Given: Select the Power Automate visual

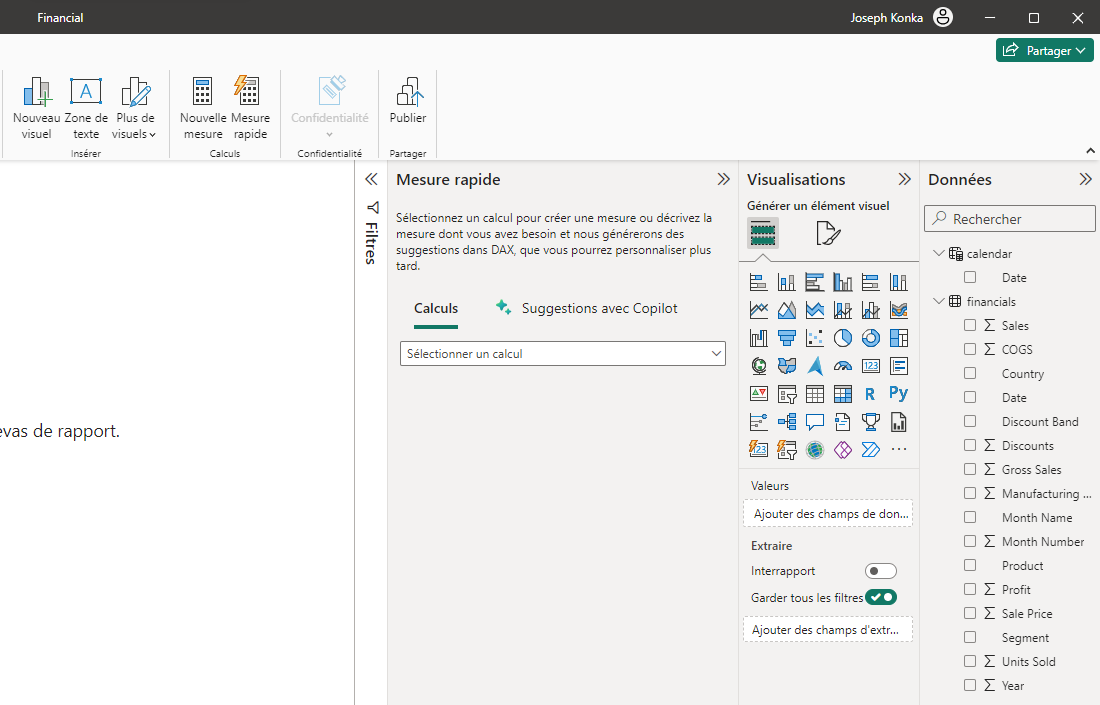Looking at the screenshot, I should [871, 450].
